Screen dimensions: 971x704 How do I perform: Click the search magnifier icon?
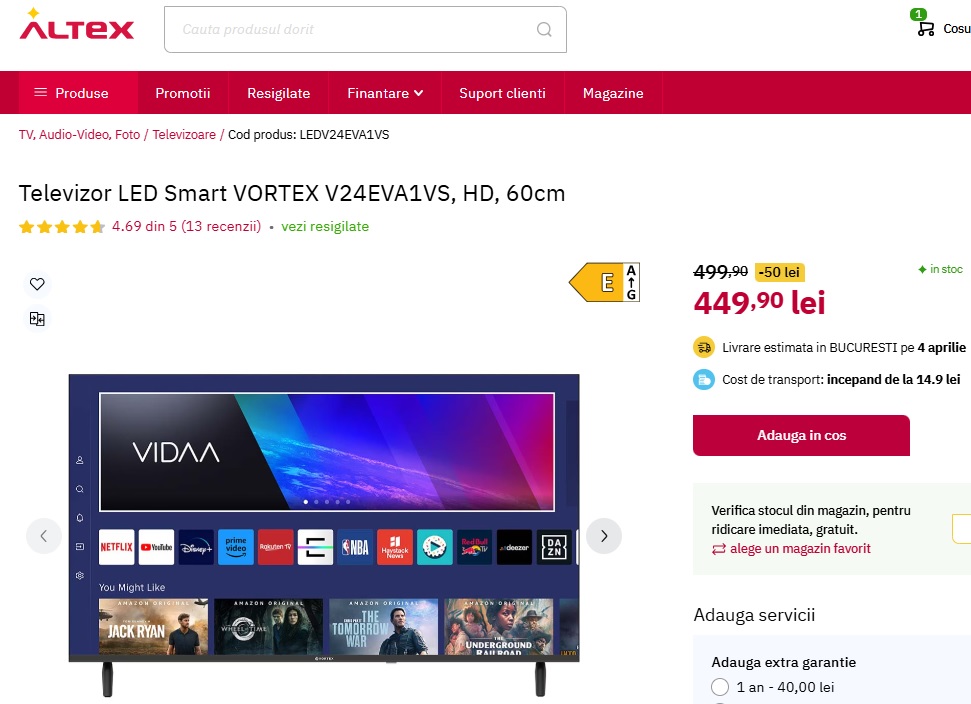coord(544,29)
